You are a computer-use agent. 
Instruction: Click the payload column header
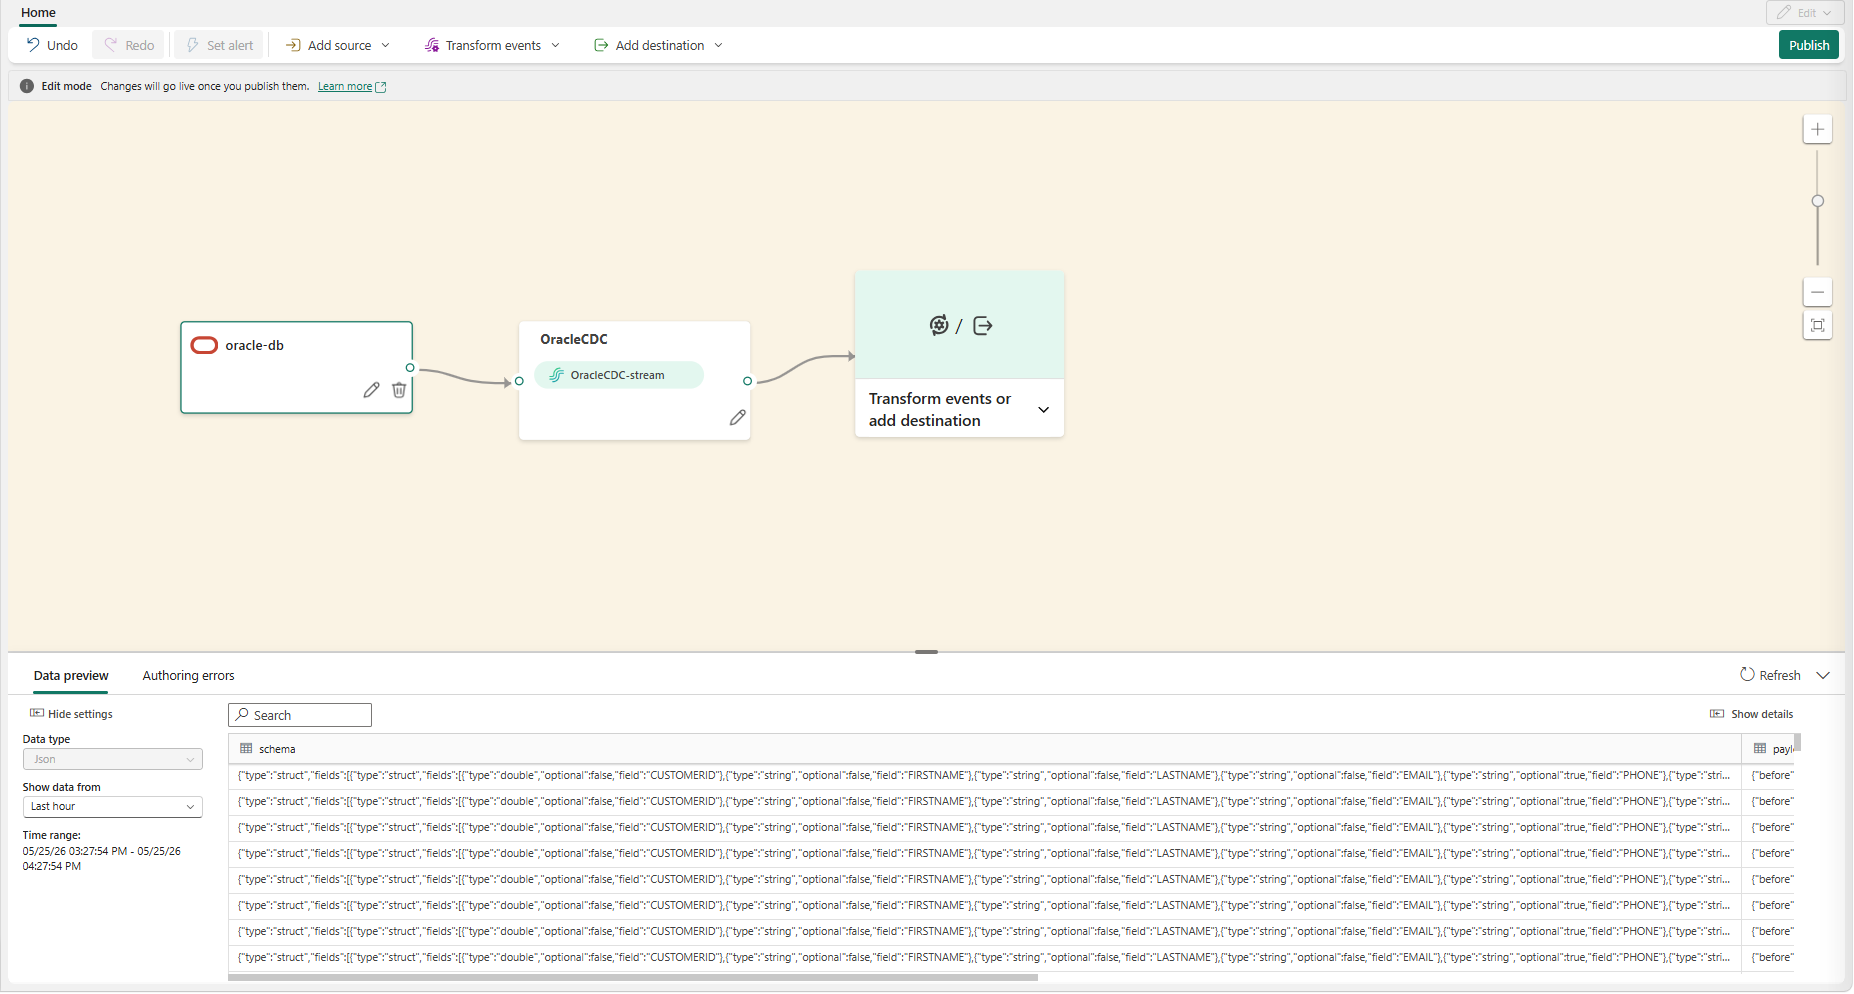pyautogui.click(x=1769, y=749)
